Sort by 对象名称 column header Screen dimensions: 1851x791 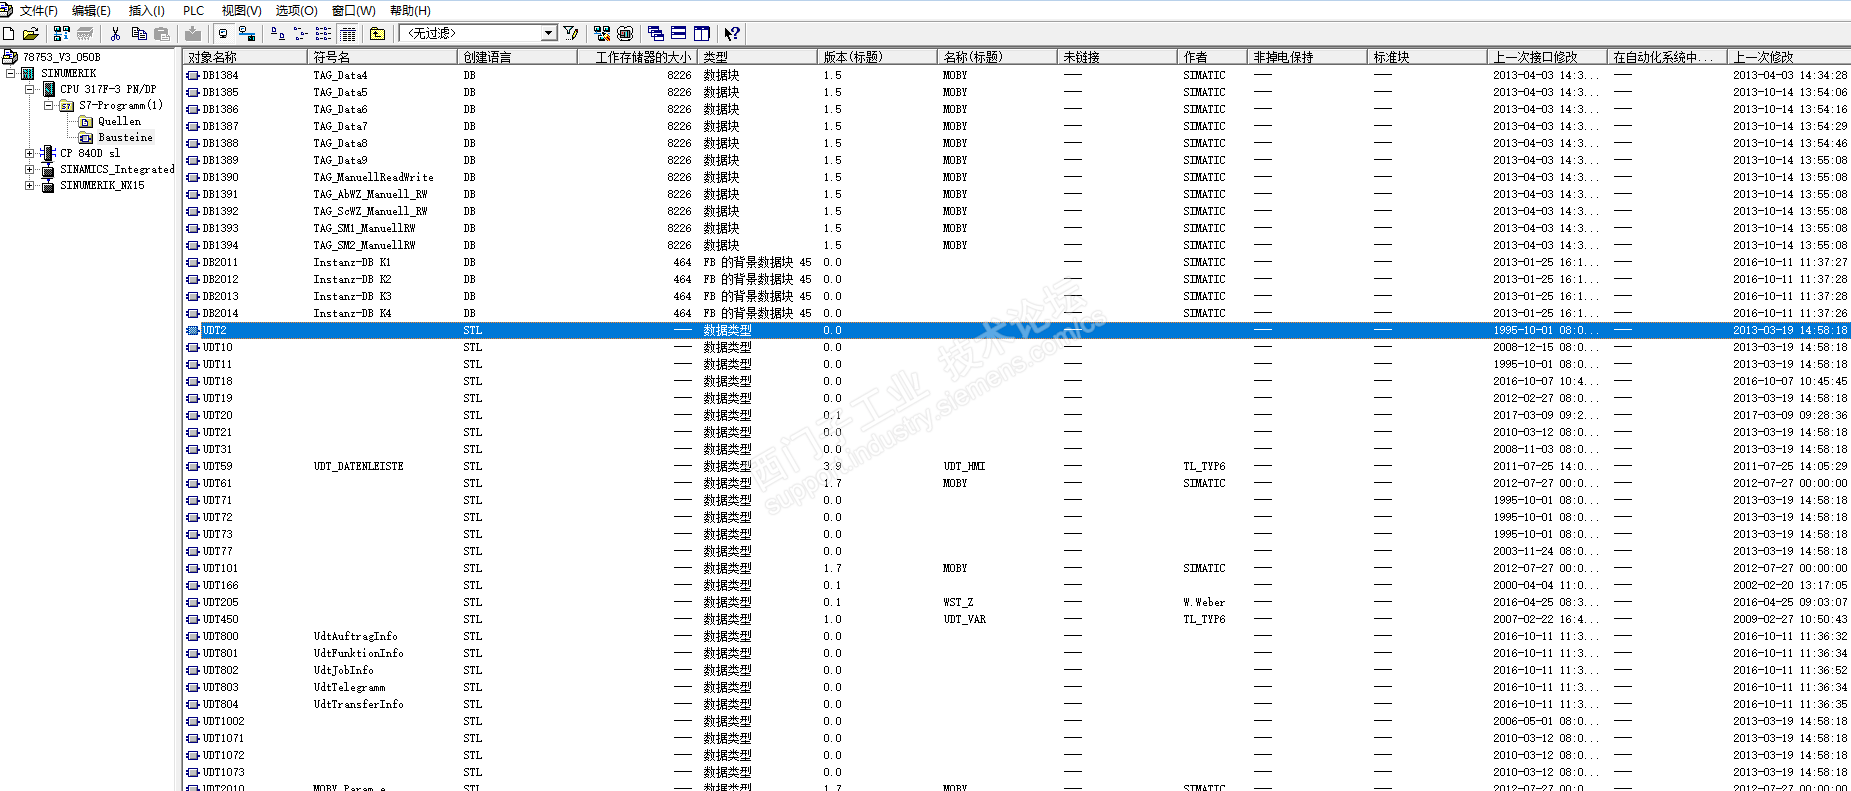(246, 57)
